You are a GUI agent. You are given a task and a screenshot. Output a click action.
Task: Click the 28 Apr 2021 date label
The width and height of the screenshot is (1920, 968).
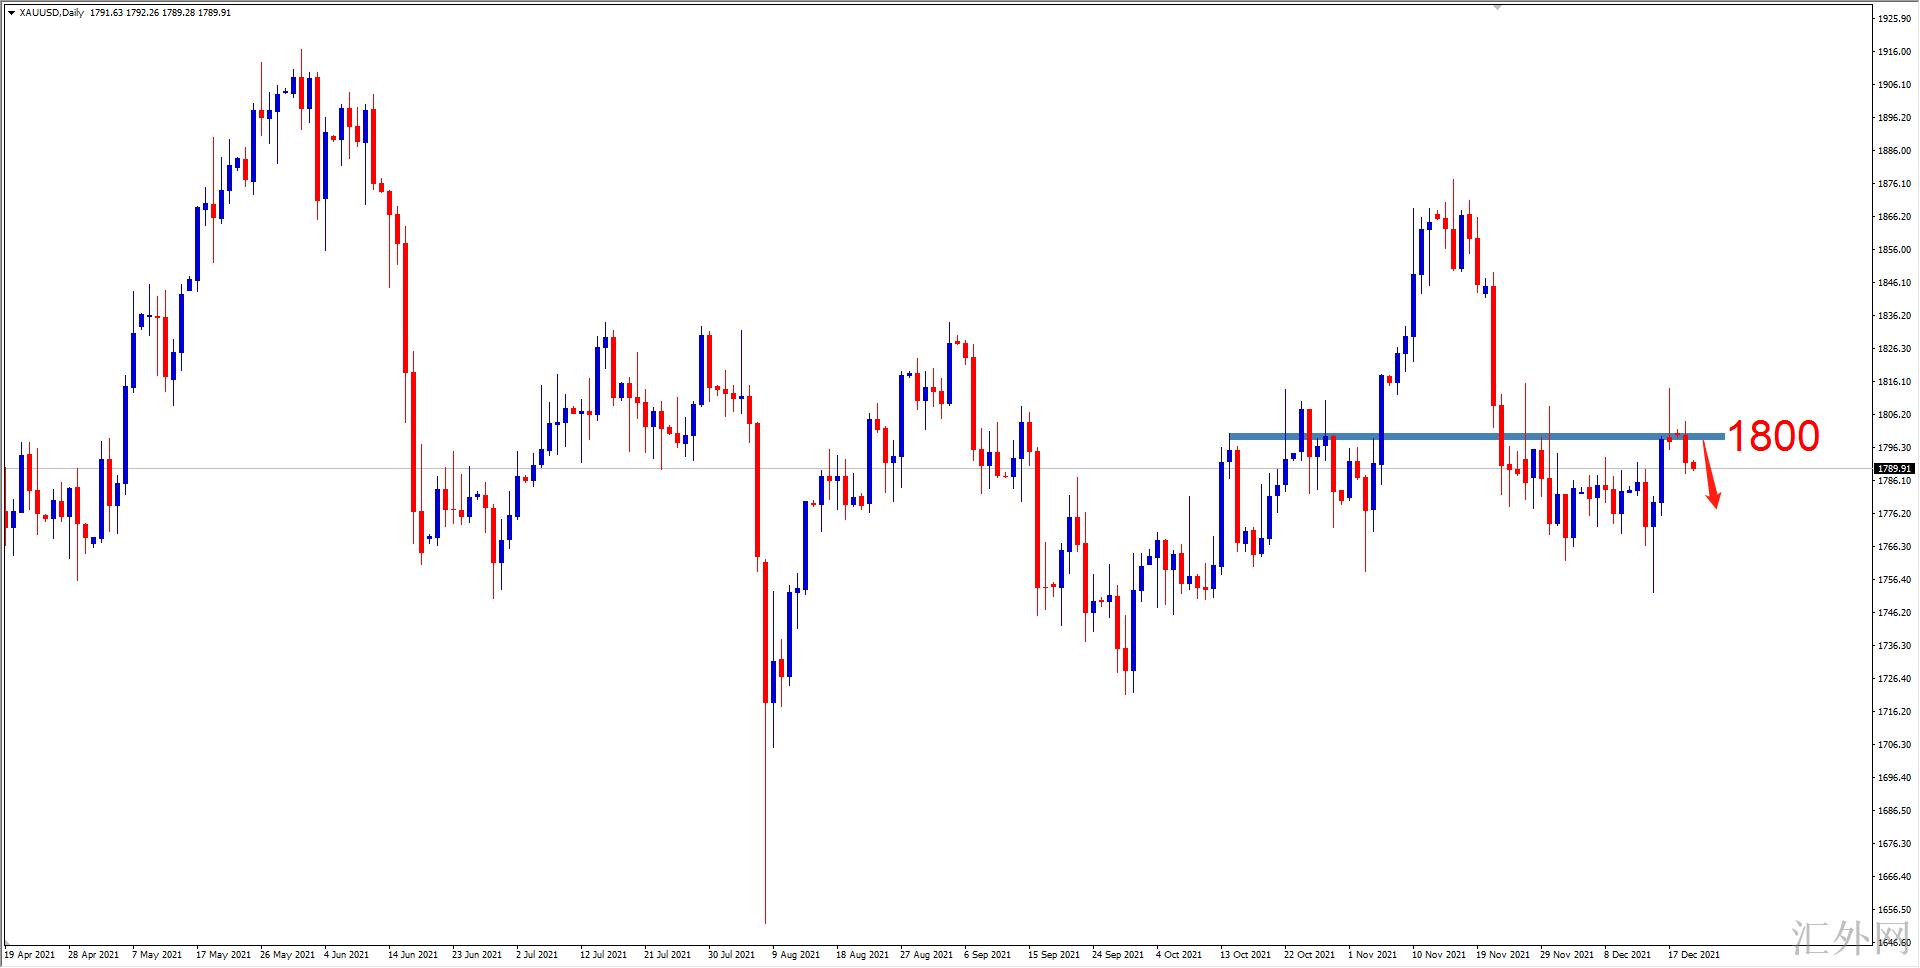tap(94, 955)
